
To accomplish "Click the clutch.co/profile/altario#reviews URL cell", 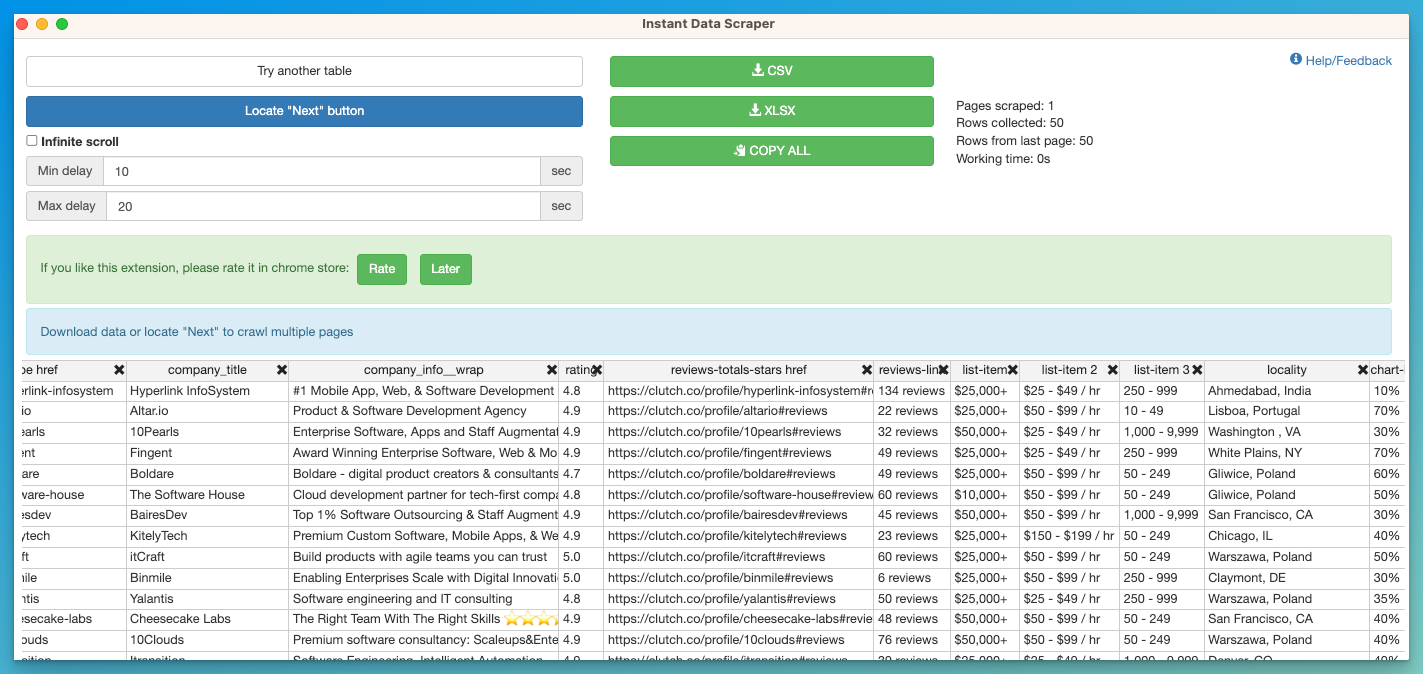I will coord(739,411).
